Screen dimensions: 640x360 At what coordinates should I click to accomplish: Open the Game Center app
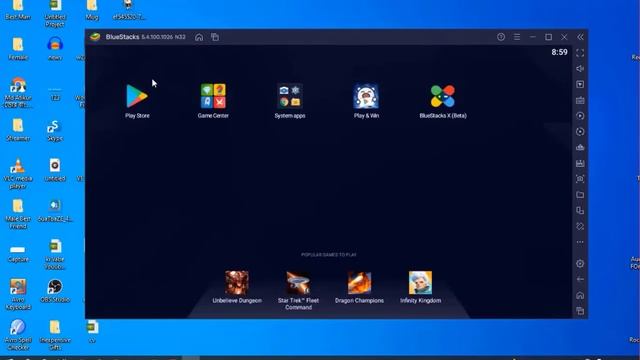pyautogui.click(x=213, y=96)
